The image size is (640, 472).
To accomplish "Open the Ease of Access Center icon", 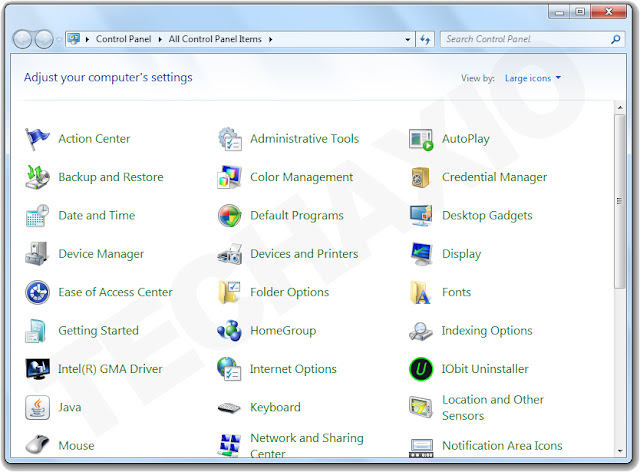I will pyautogui.click(x=37, y=292).
